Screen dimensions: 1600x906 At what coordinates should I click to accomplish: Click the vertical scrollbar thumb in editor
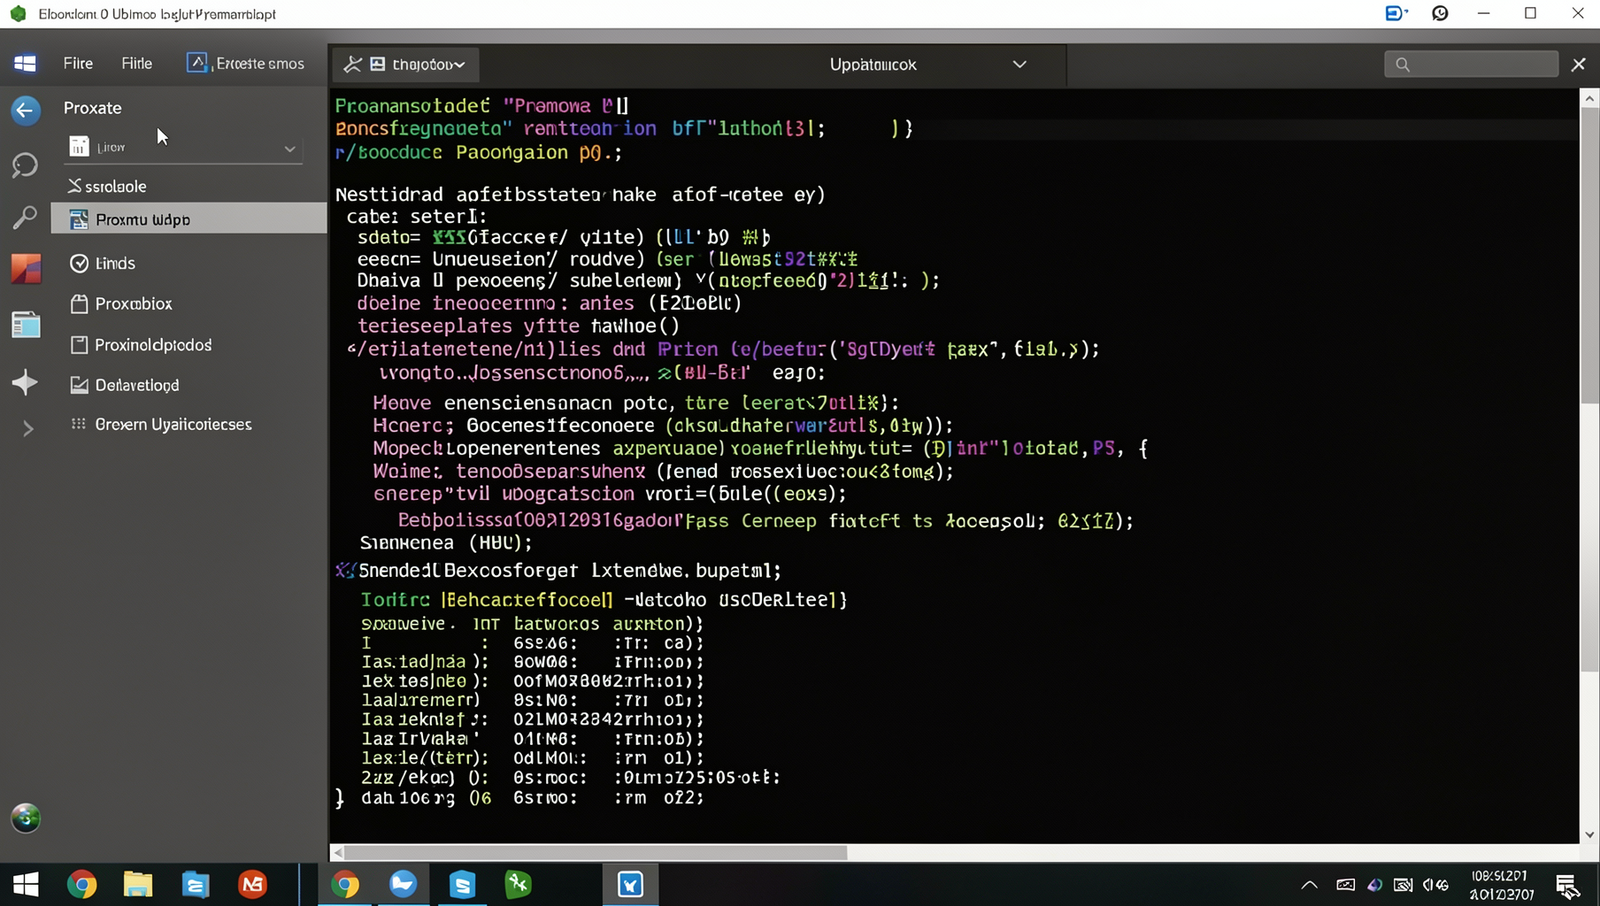(x=1589, y=255)
